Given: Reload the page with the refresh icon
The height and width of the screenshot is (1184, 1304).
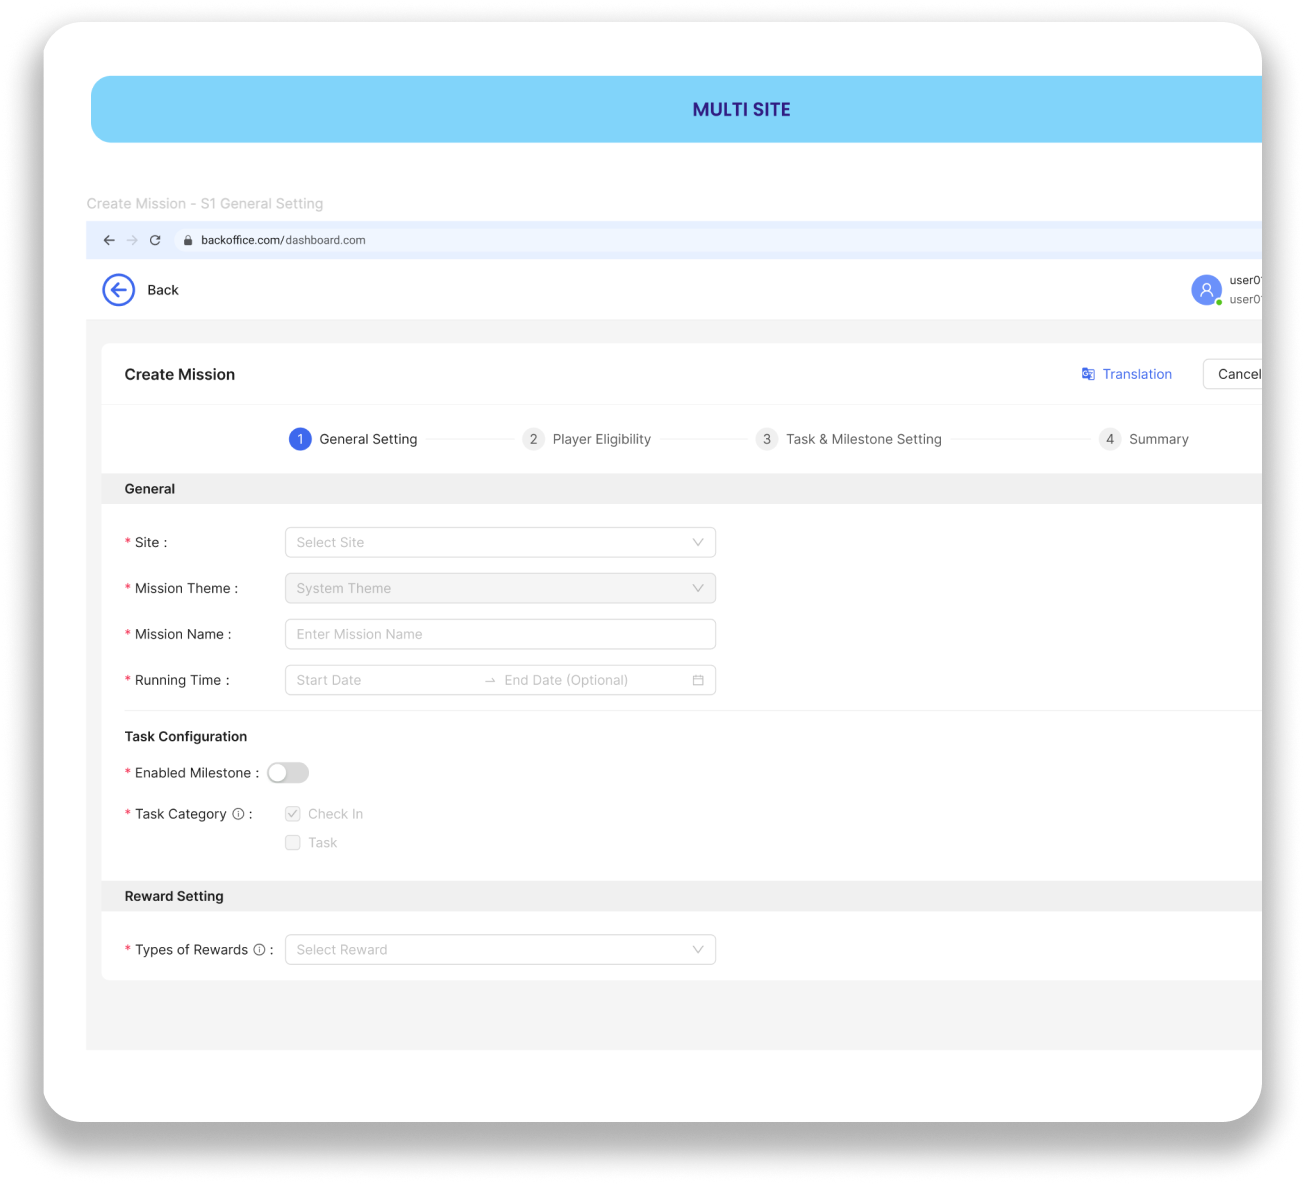Looking at the screenshot, I should click(155, 240).
